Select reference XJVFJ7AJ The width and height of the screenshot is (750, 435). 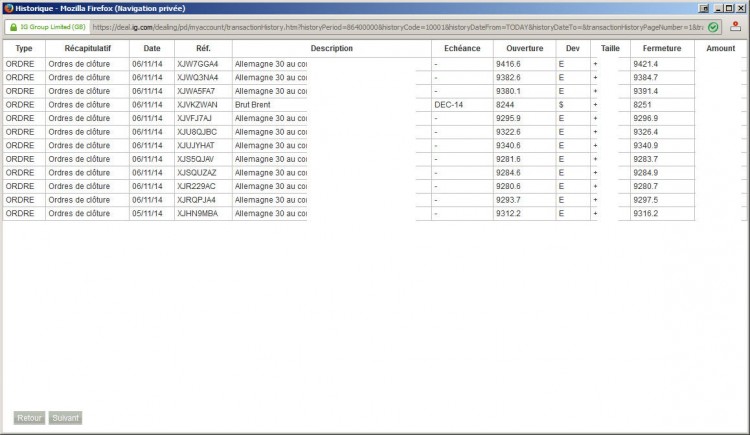pos(194,118)
